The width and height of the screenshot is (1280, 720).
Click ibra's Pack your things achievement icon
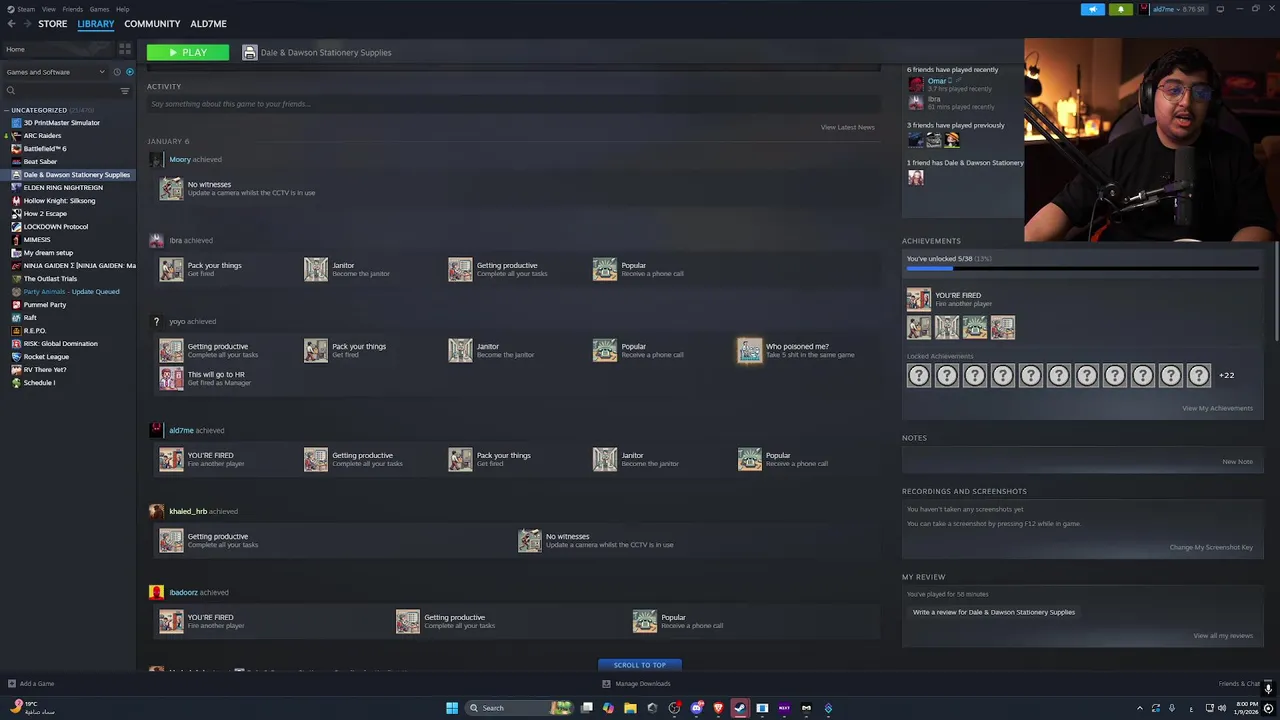coord(171,269)
